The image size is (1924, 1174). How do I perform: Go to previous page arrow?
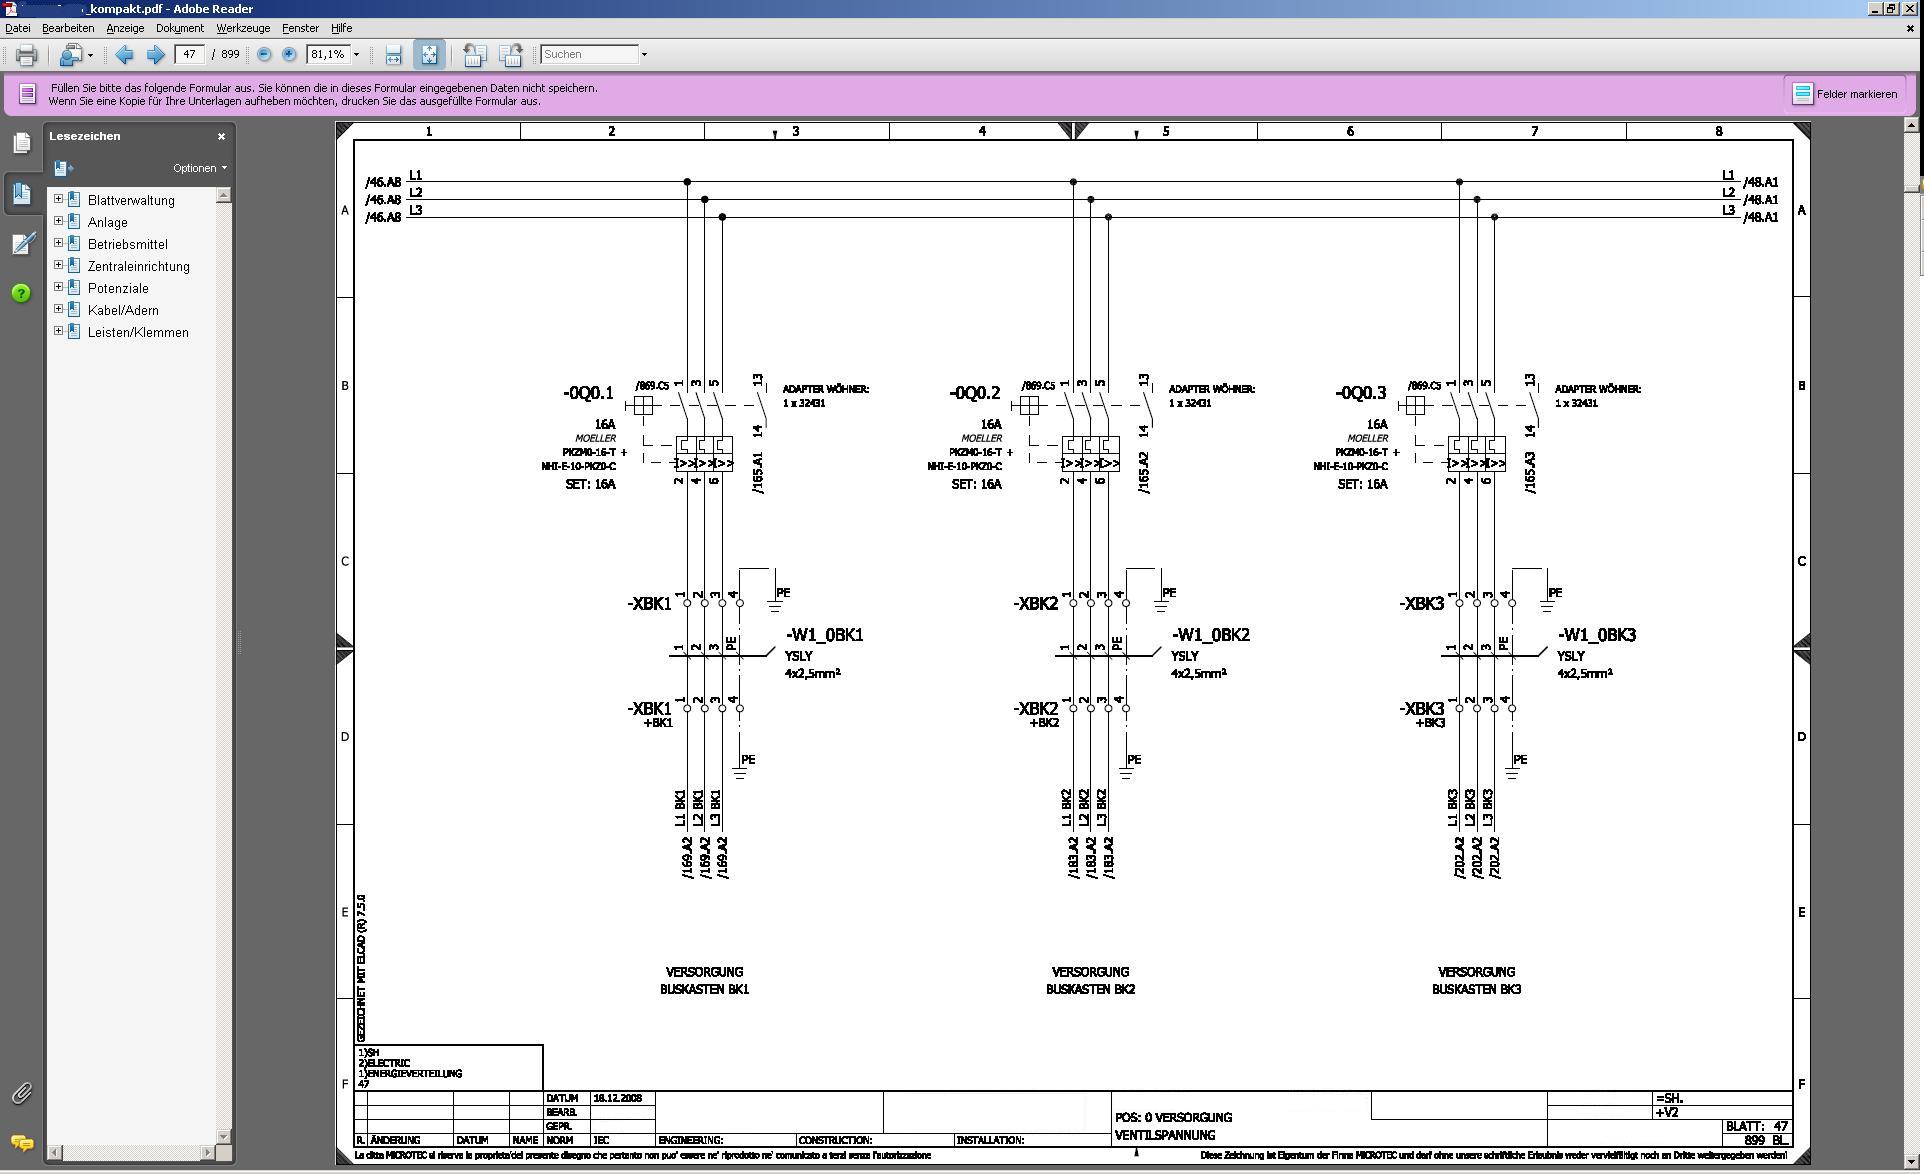tap(124, 55)
